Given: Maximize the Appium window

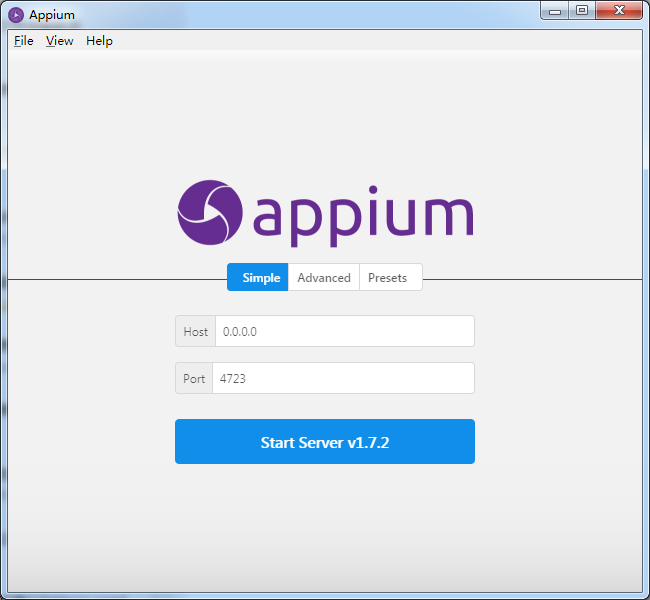Looking at the screenshot, I should click(x=582, y=11).
